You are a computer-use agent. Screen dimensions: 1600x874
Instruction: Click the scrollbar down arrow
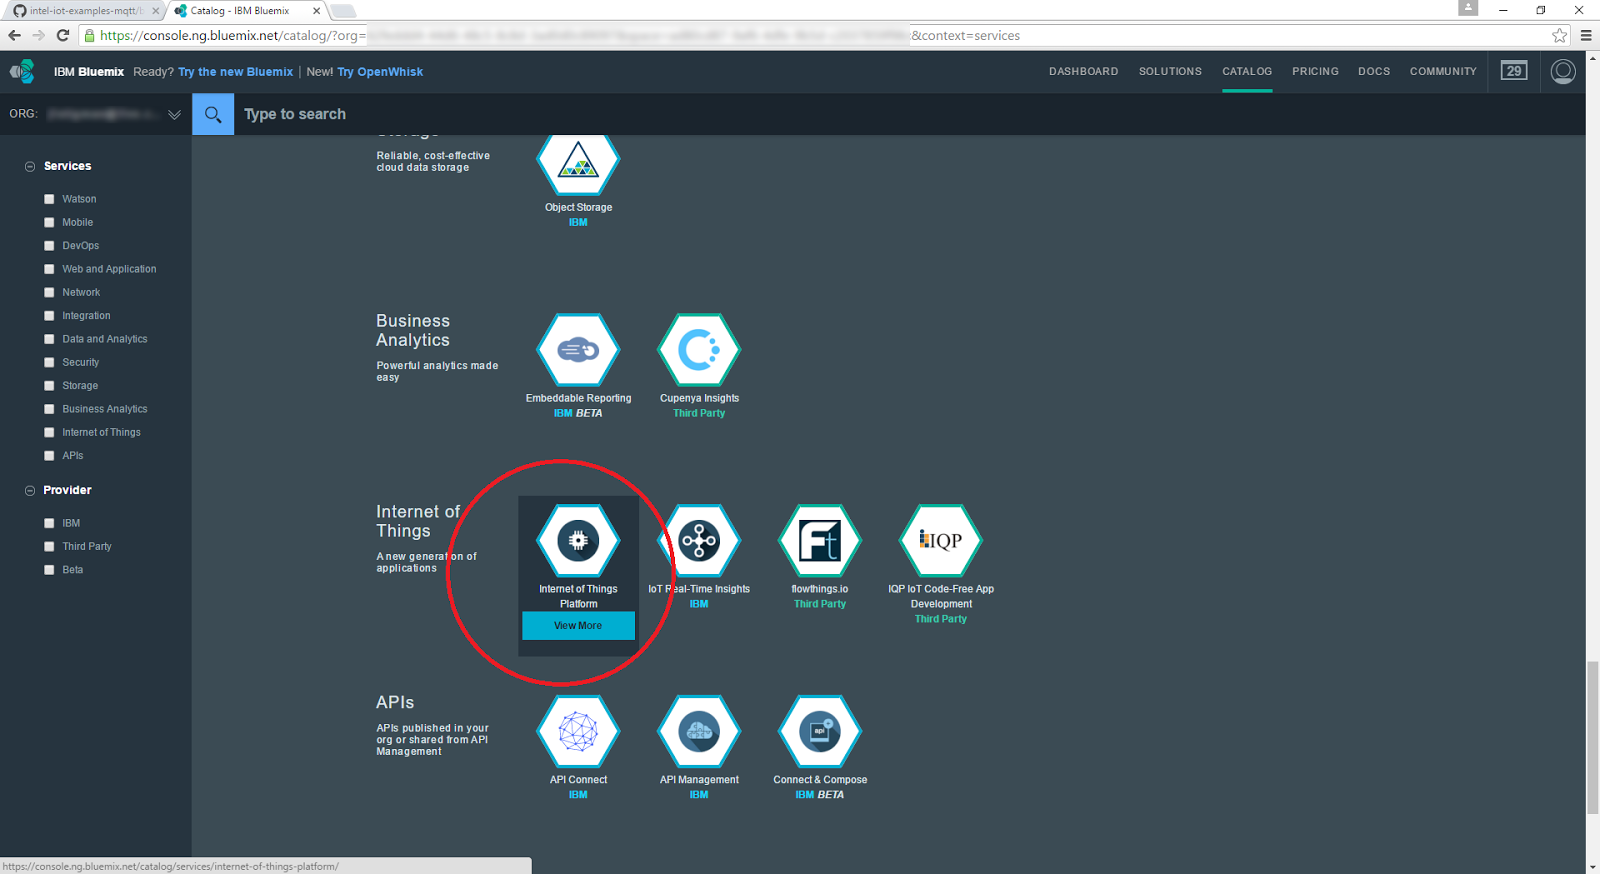point(1592,867)
